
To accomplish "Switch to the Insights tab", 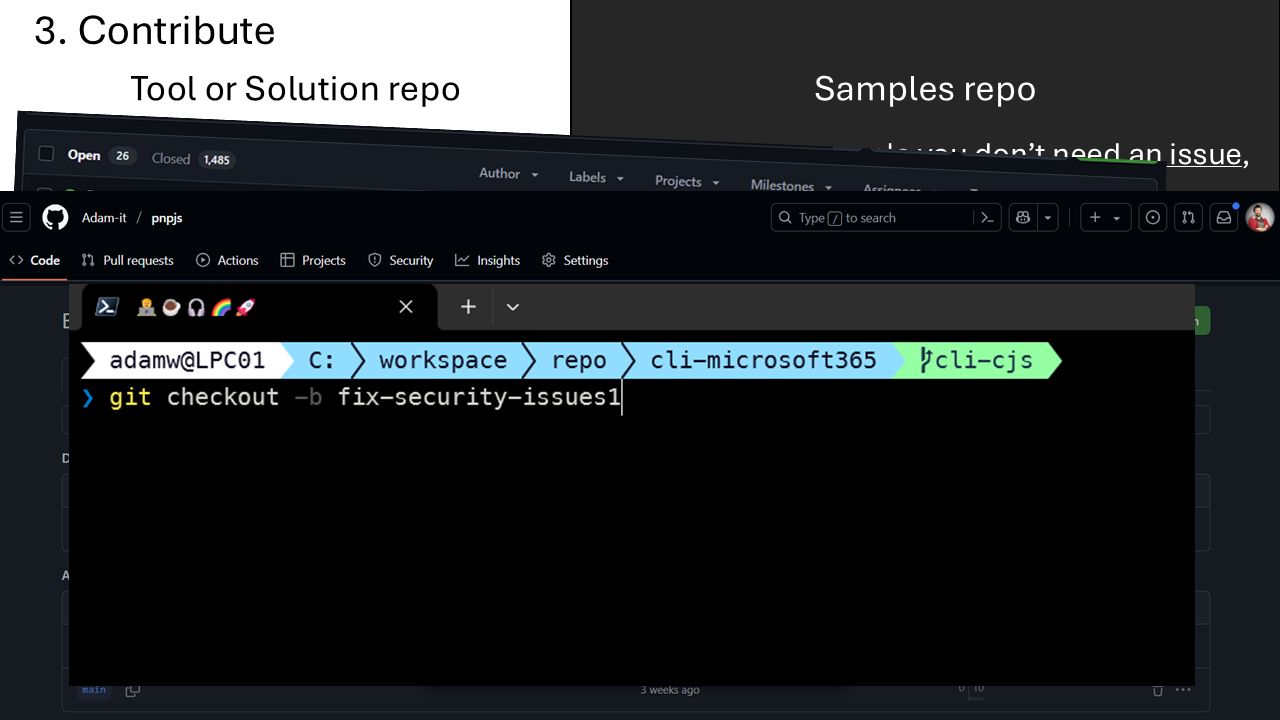I will point(487,260).
